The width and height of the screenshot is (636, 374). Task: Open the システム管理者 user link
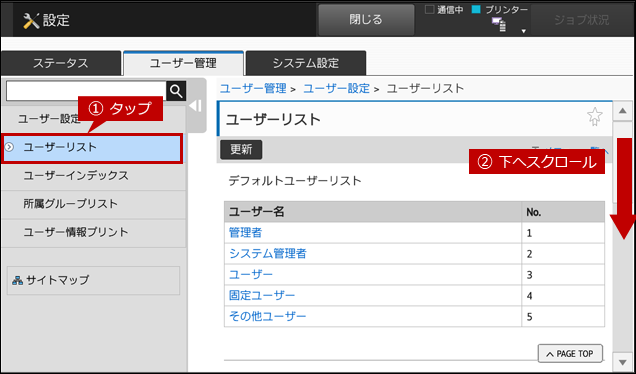(268, 254)
